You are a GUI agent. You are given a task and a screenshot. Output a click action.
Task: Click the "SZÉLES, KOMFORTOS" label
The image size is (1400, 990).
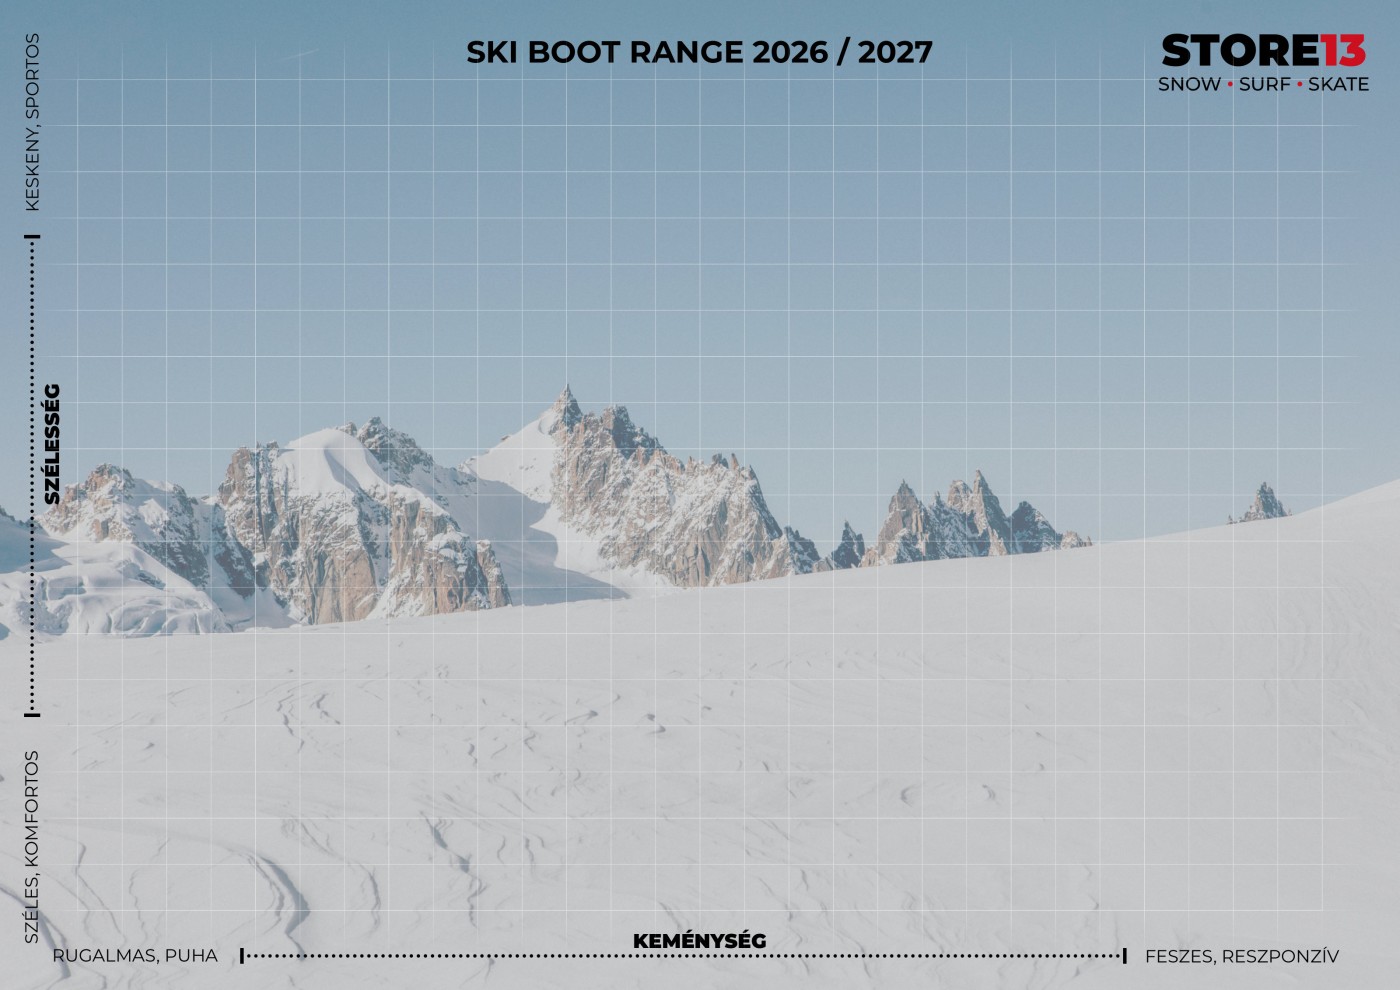(32, 847)
